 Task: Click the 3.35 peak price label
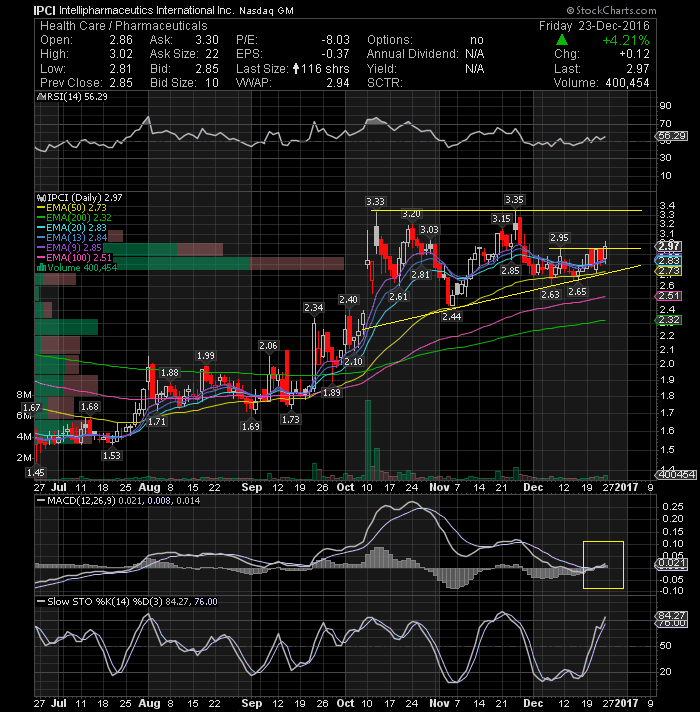pos(514,199)
